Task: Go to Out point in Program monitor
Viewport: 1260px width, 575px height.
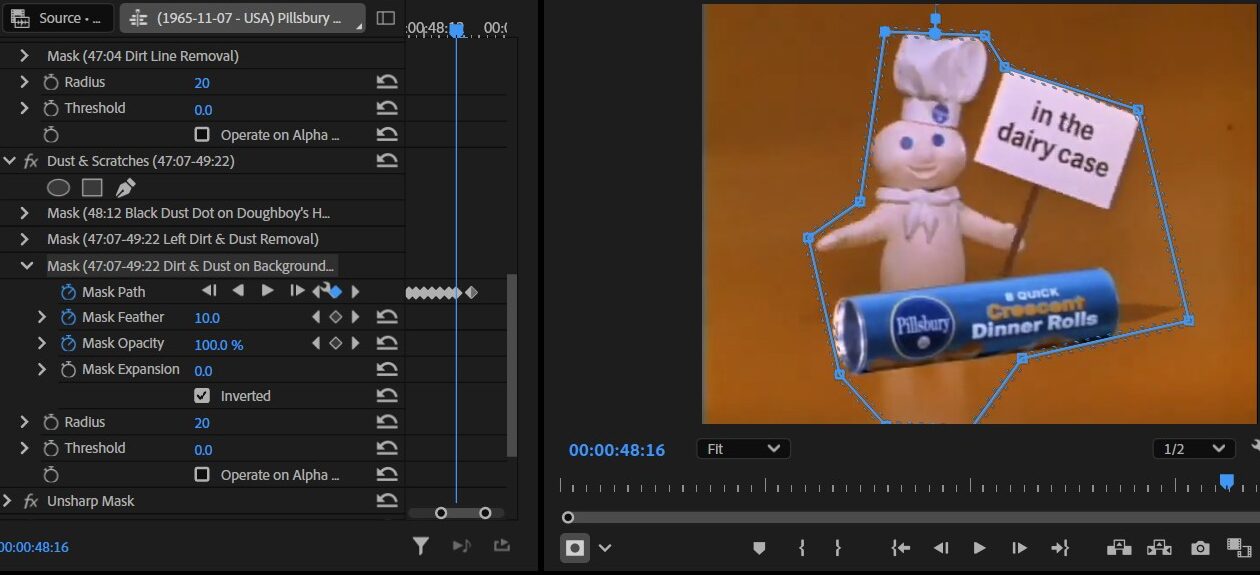Action: pyautogui.click(x=1059, y=548)
